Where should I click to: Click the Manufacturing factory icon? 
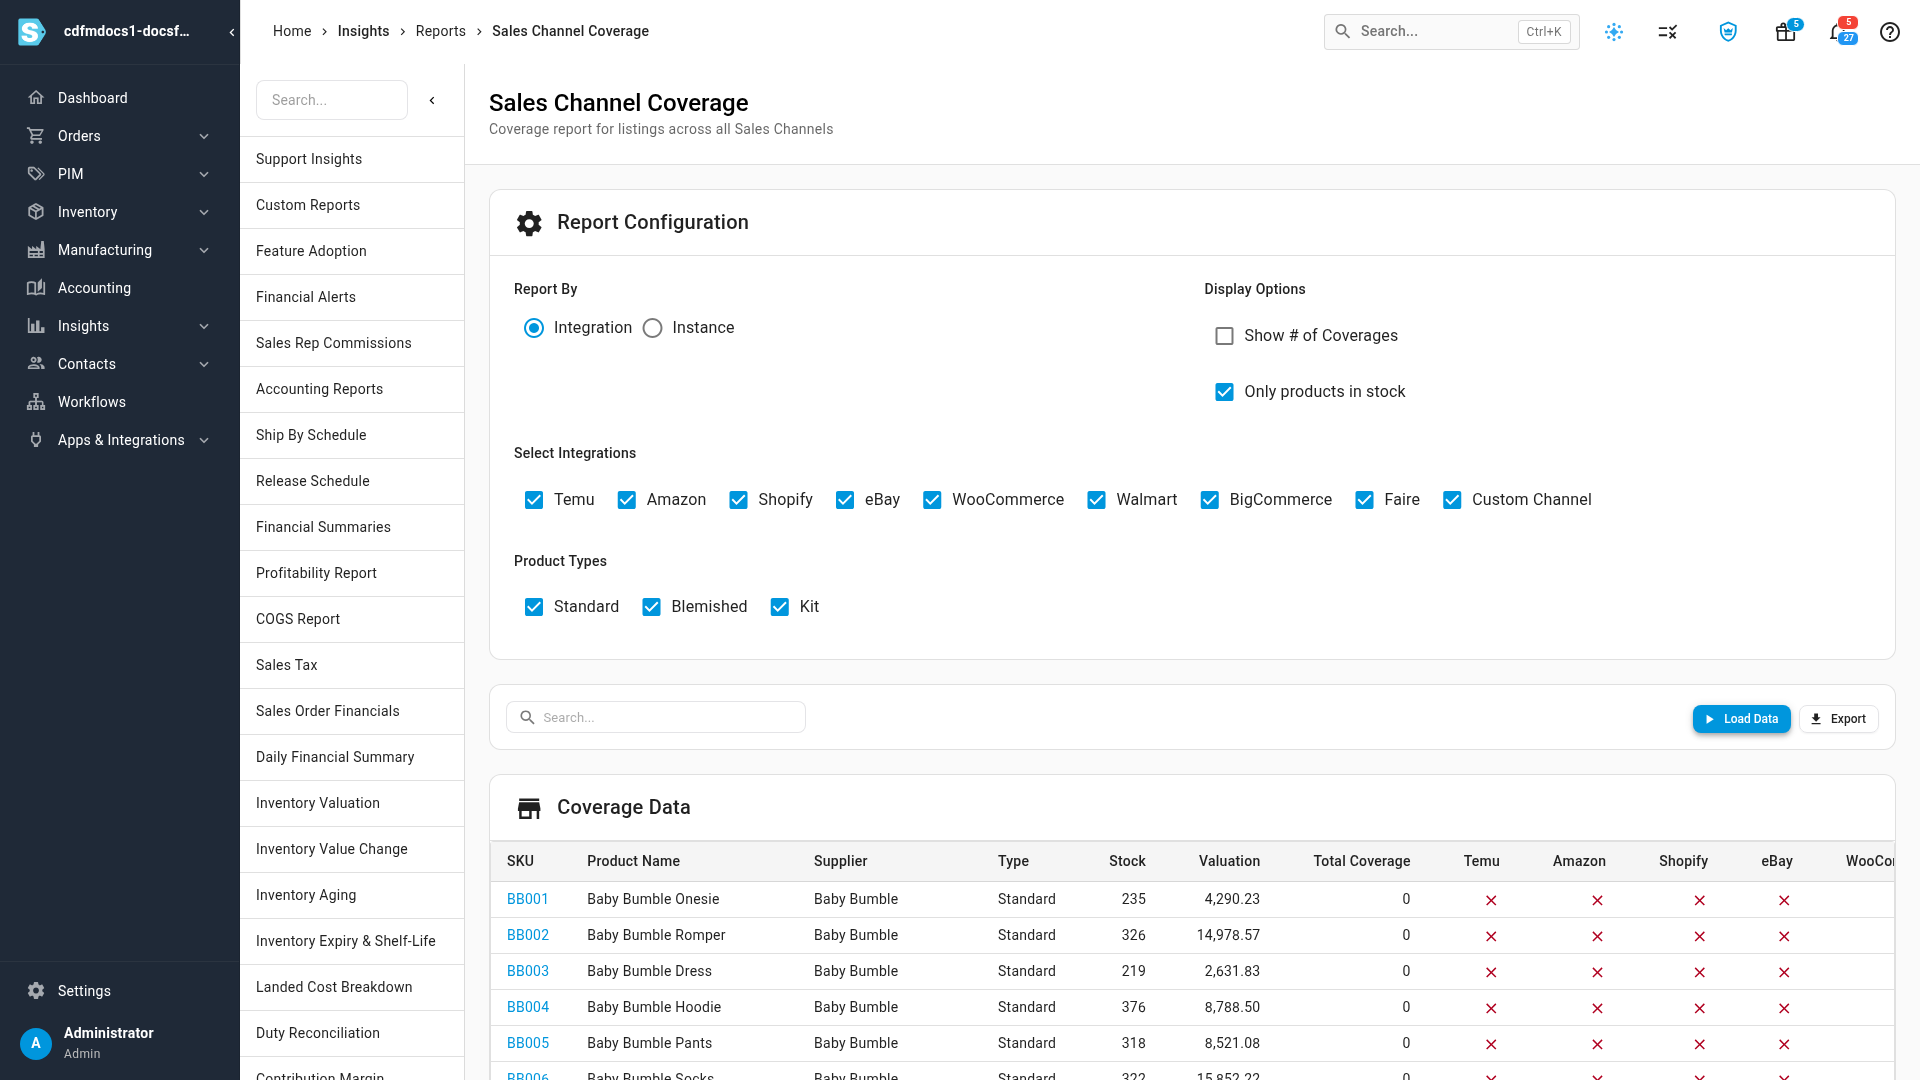coord(36,250)
